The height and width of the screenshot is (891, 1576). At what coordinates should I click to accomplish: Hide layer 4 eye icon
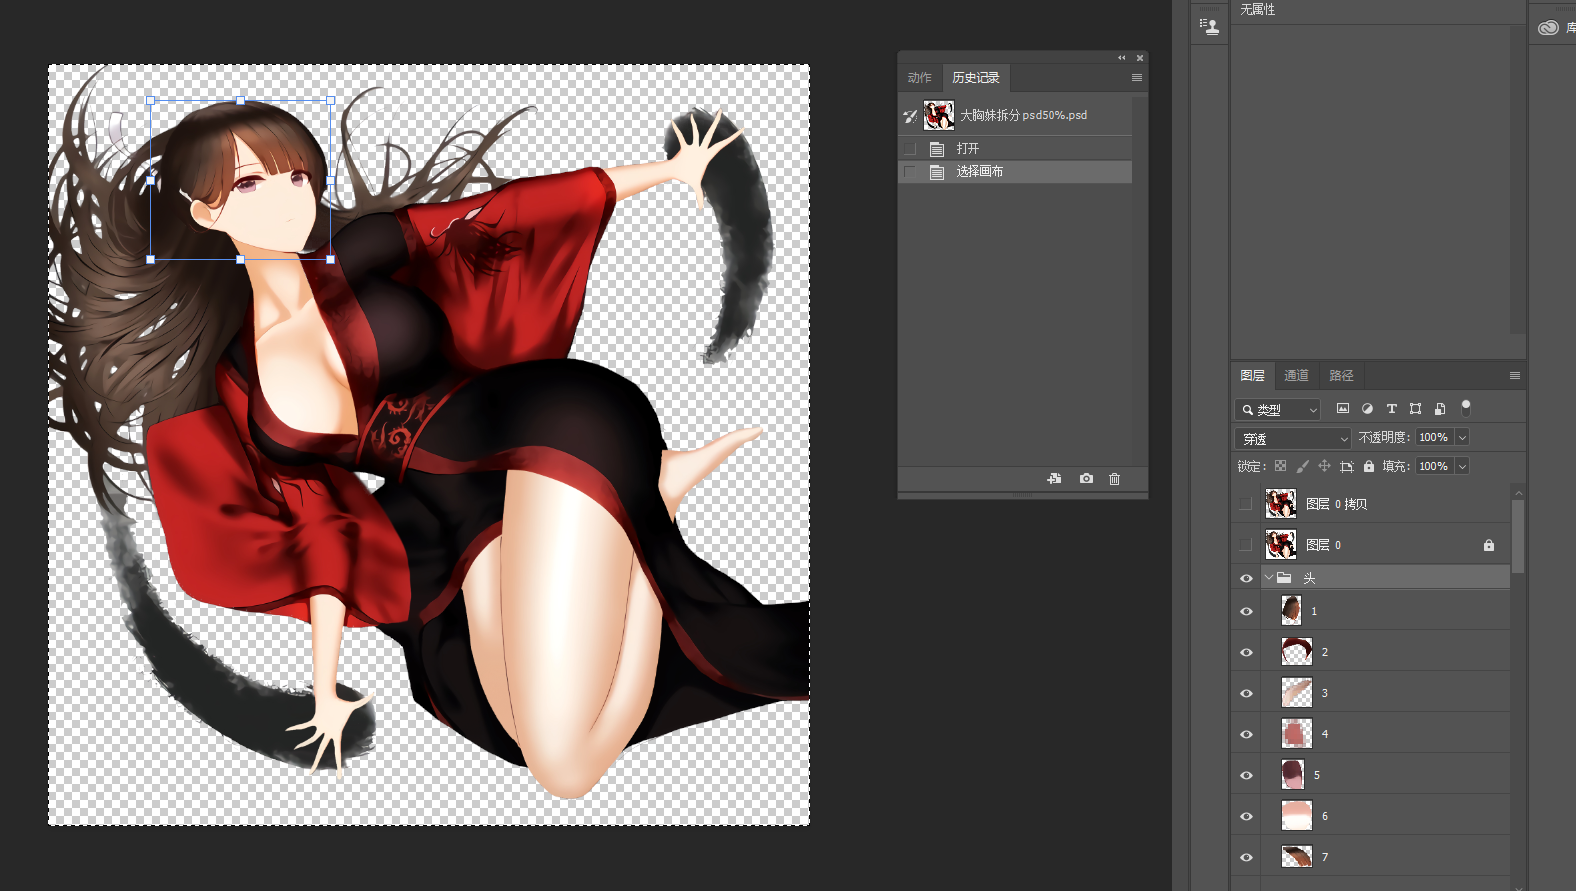tap(1246, 734)
